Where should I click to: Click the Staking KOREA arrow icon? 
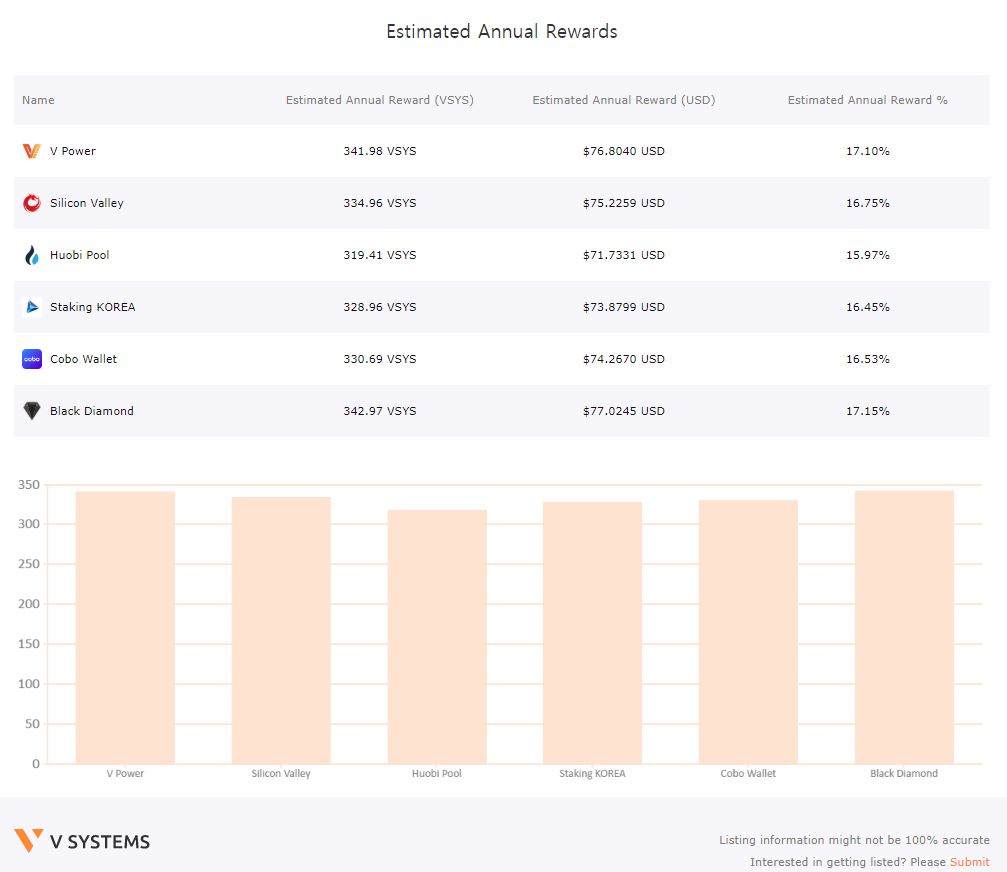[x=31, y=307]
